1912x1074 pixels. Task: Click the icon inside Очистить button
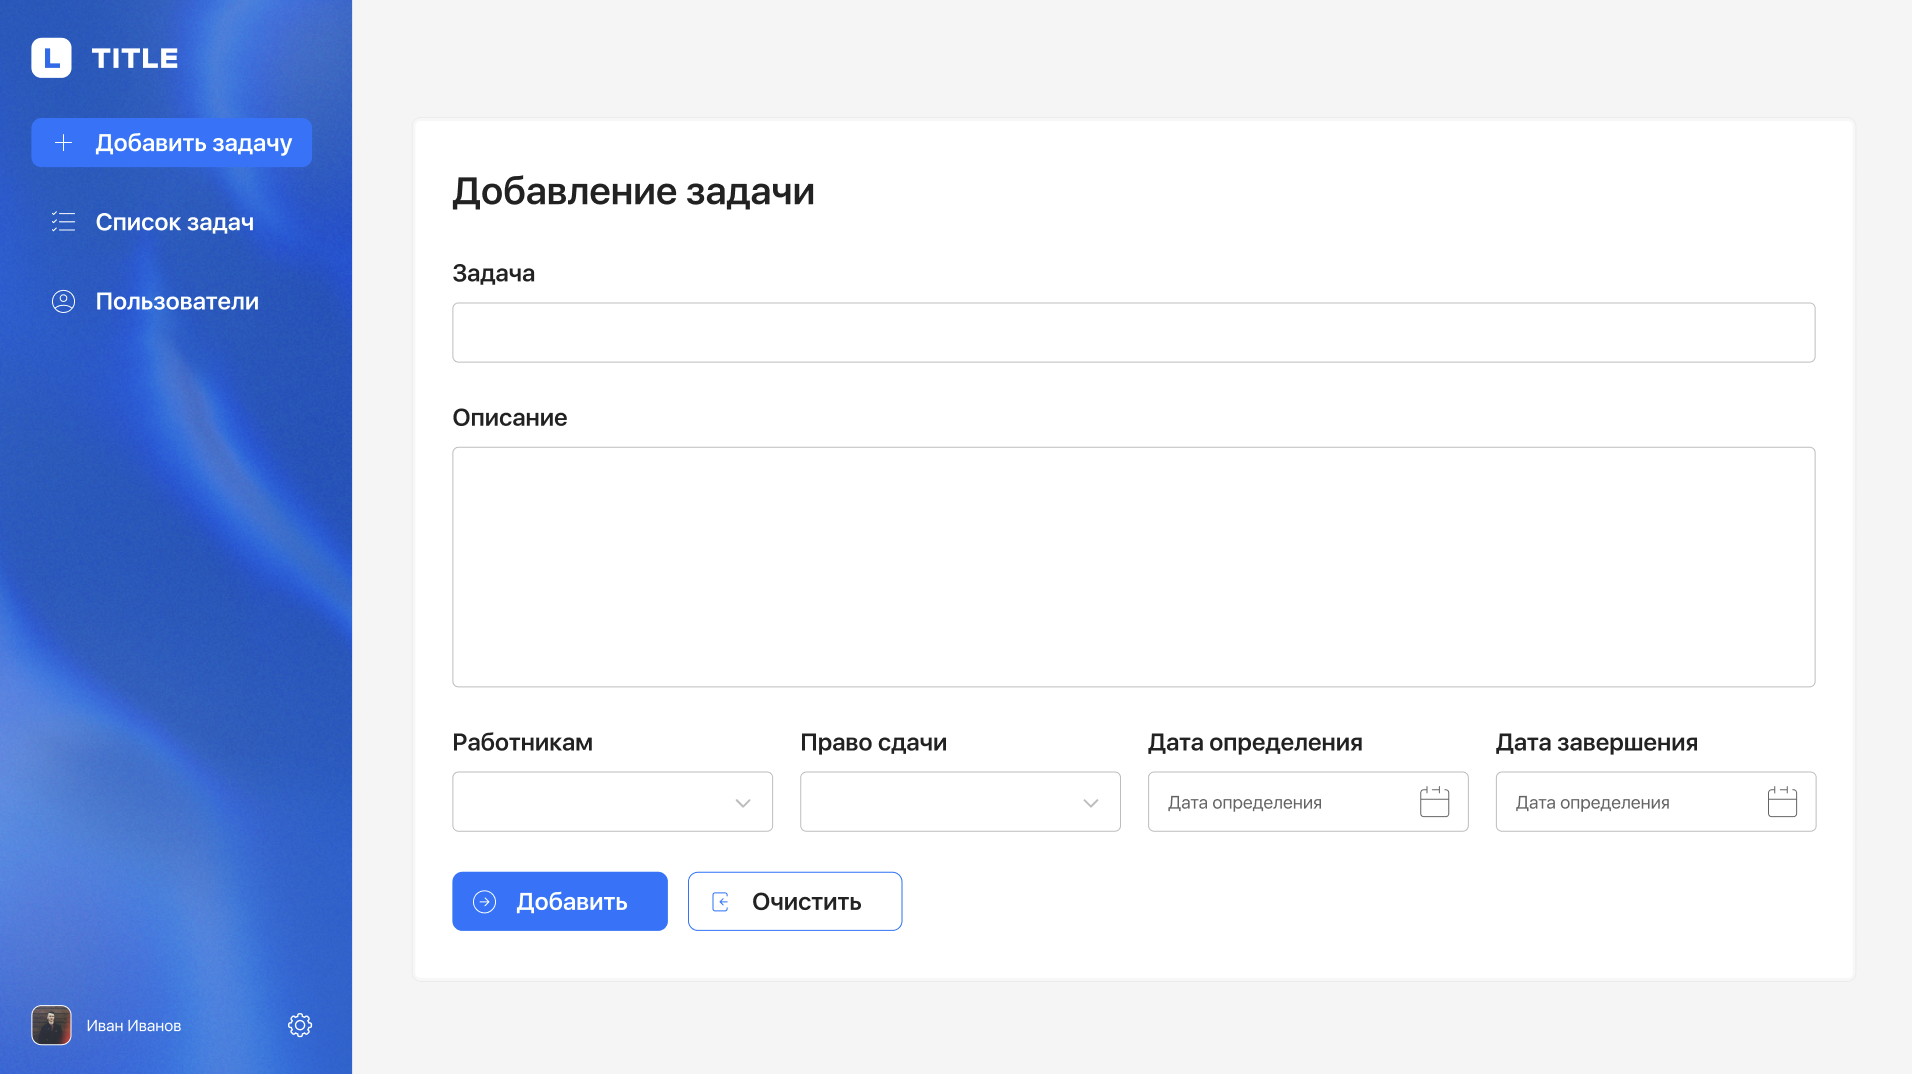[x=720, y=902]
